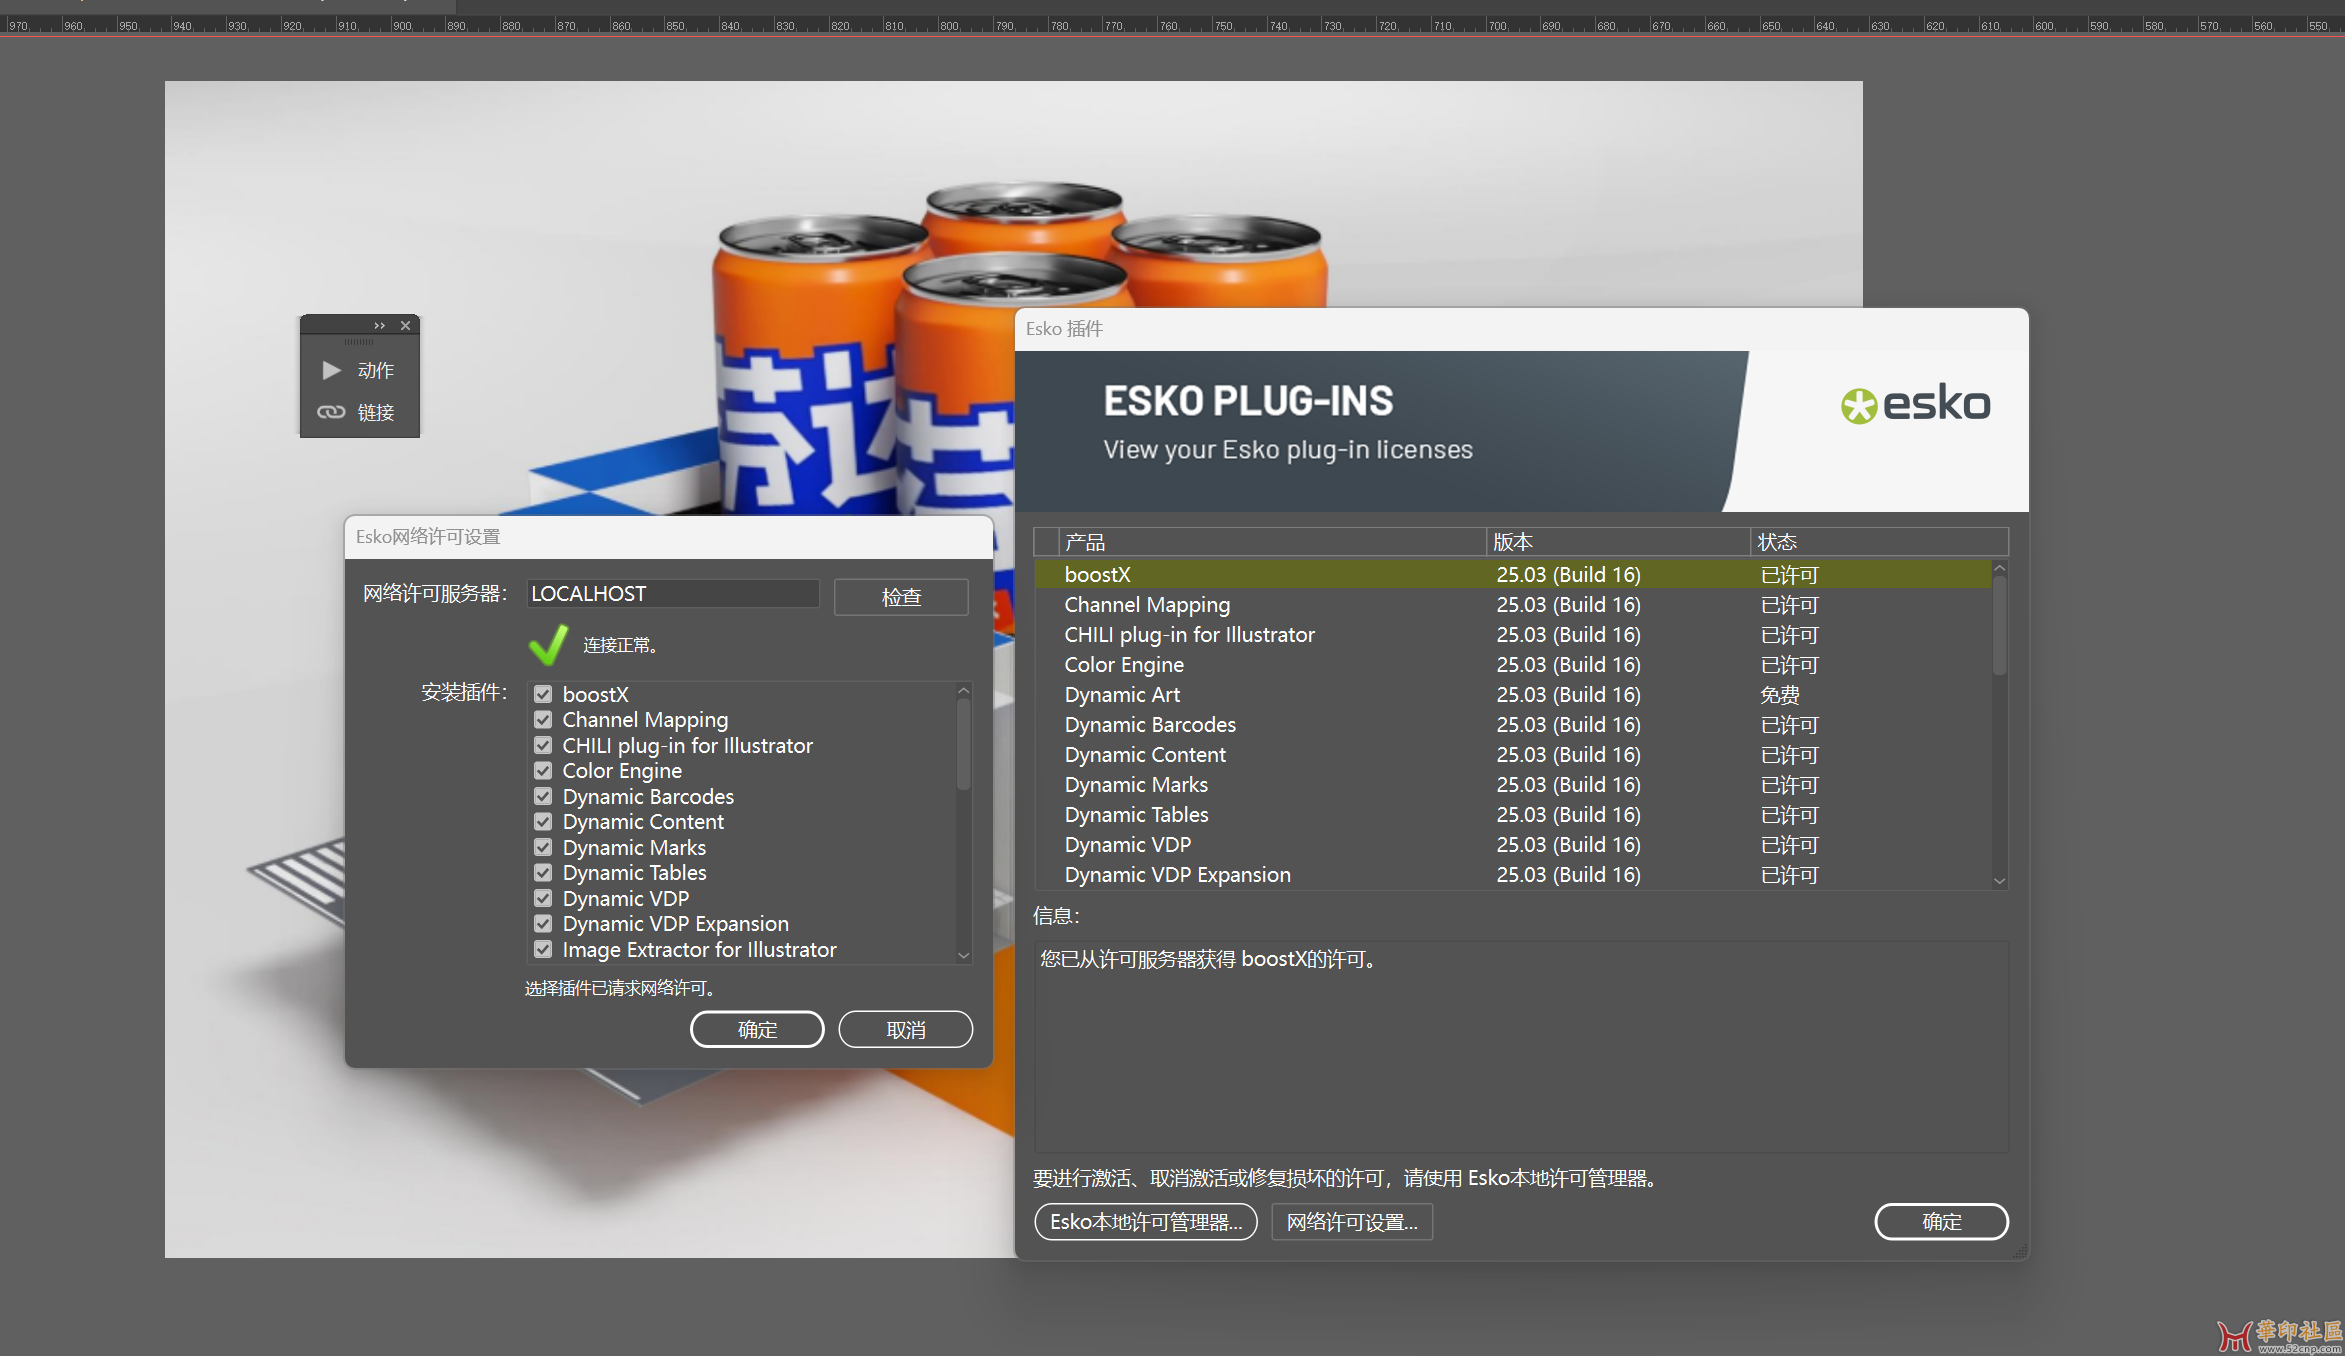Select CHILI plug-in for Illustrator product row
The width and height of the screenshot is (2345, 1356).
[1512, 635]
